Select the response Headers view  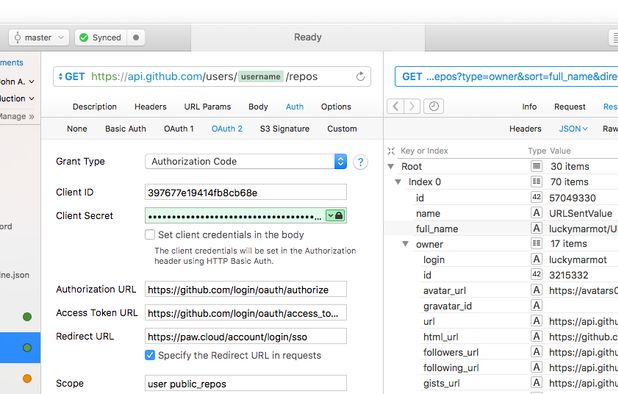coord(525,129)
